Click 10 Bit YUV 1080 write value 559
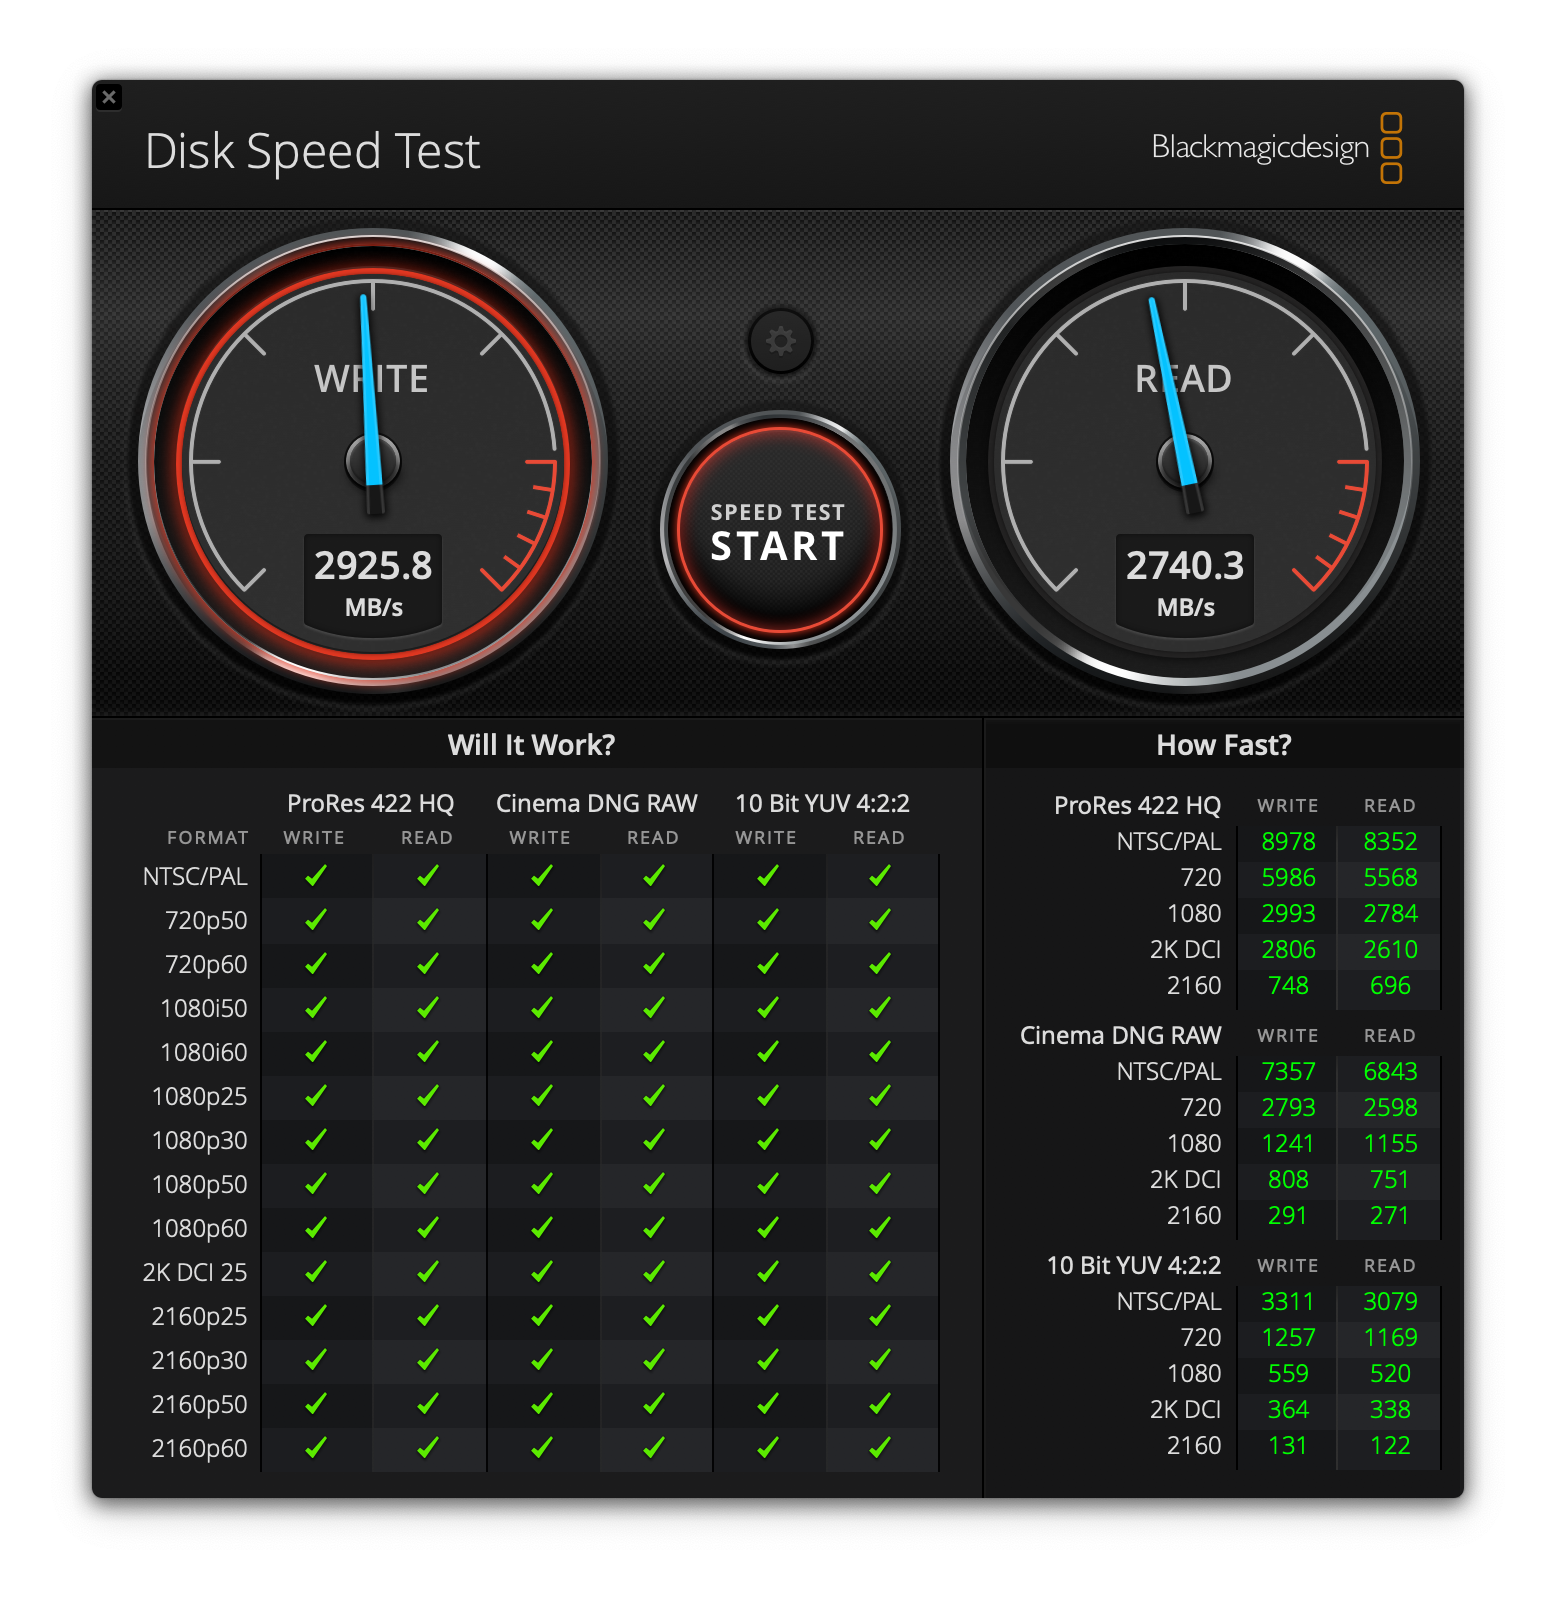This screenshot has width=1556, height=1604. pyautogui.click(x=1288, y=1374)
